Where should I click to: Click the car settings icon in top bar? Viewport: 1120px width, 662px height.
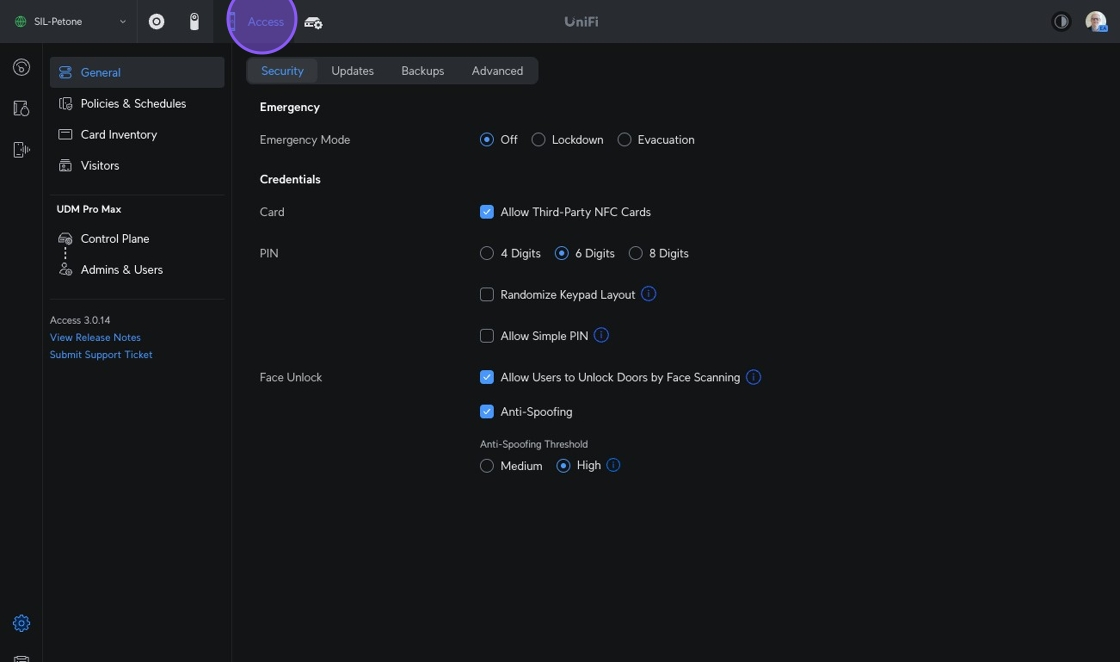click(x=313, y=22)
